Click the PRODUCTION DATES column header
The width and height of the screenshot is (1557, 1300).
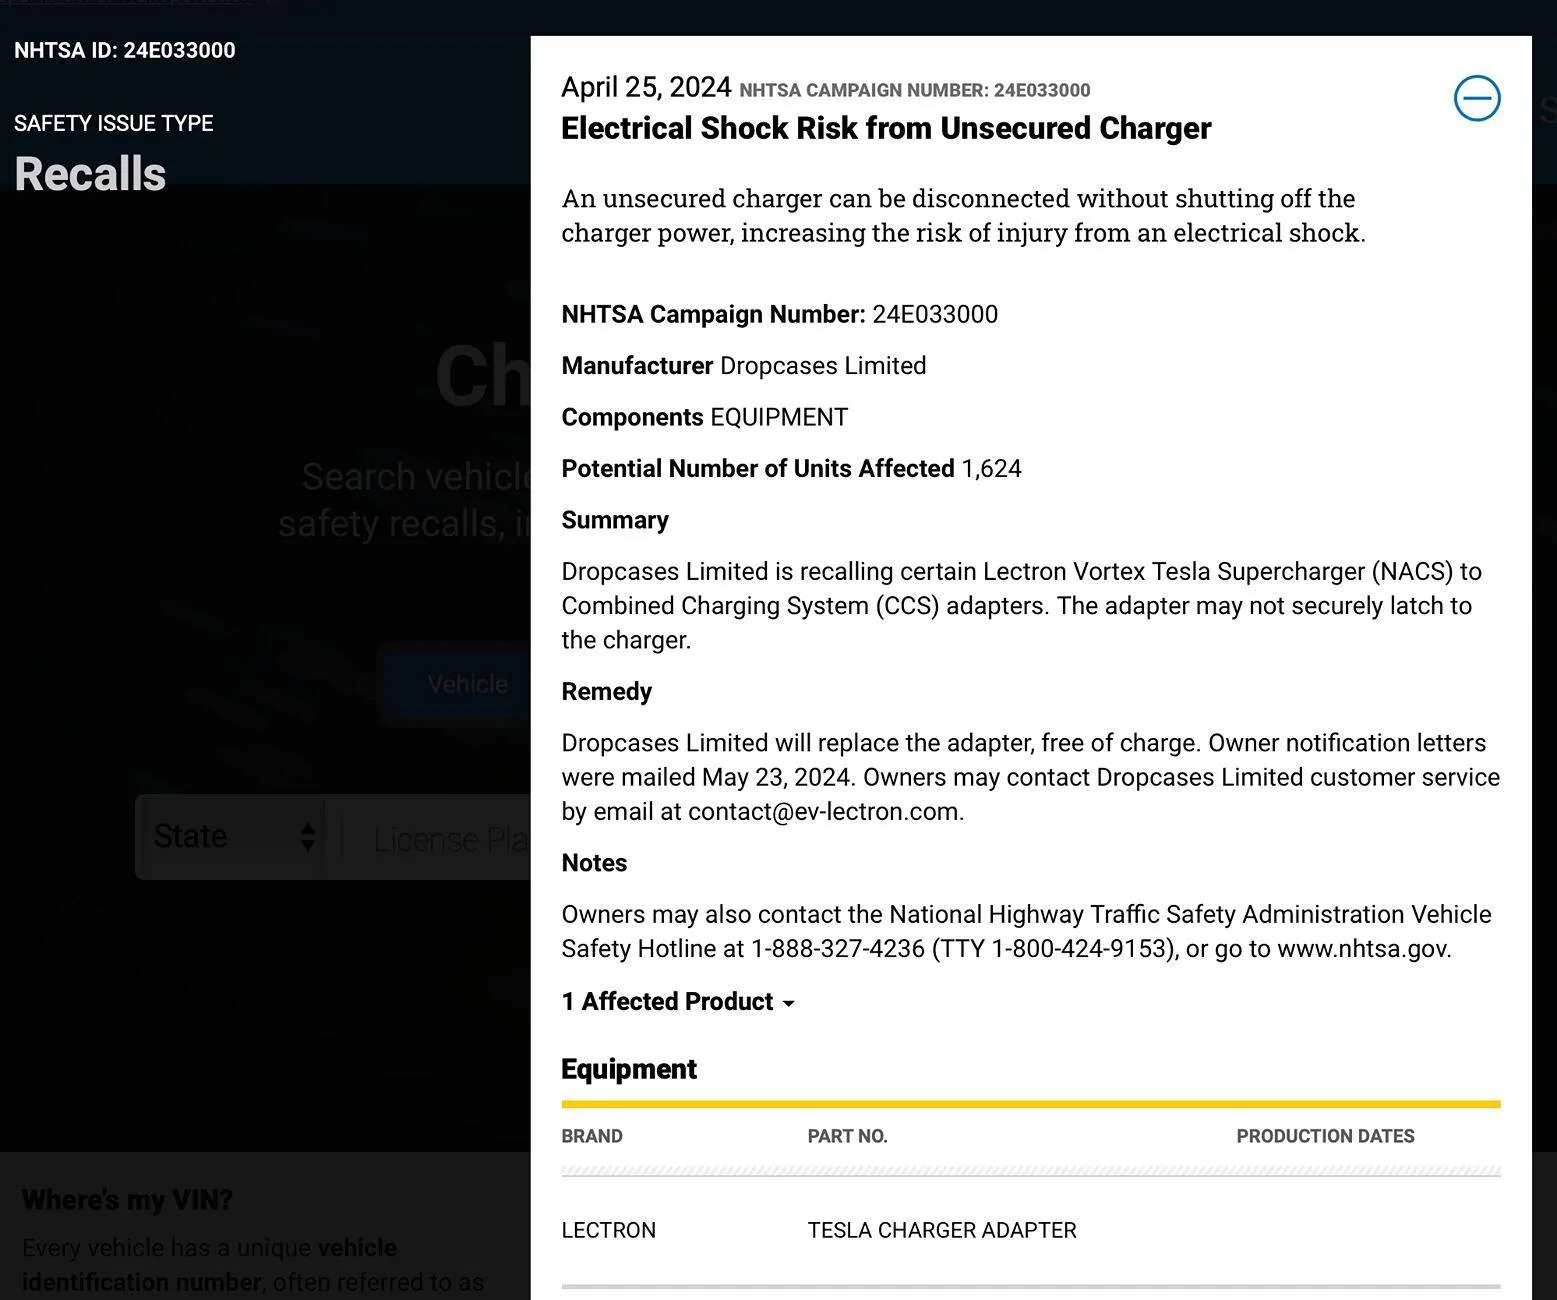(1324, 1136)
